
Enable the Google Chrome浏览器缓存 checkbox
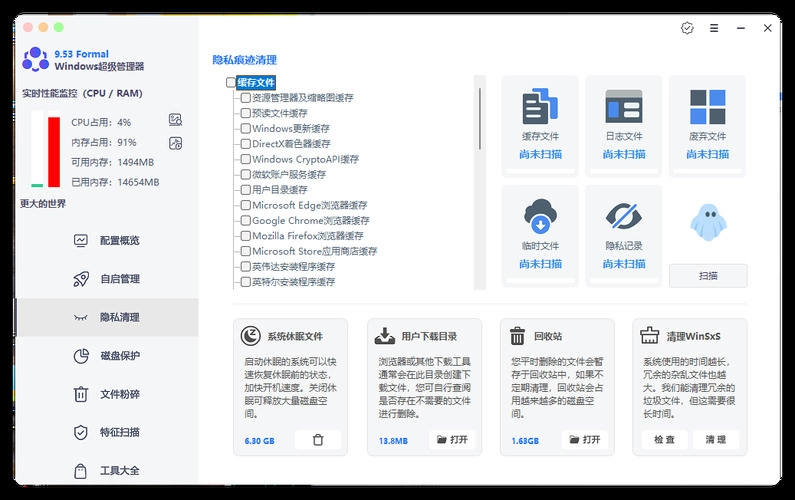point(245,221)
